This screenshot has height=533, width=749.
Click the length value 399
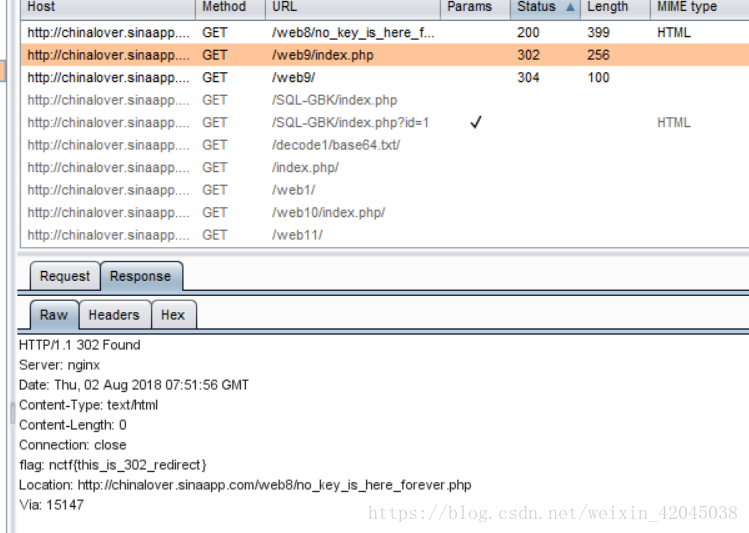(x=599, y=32)
